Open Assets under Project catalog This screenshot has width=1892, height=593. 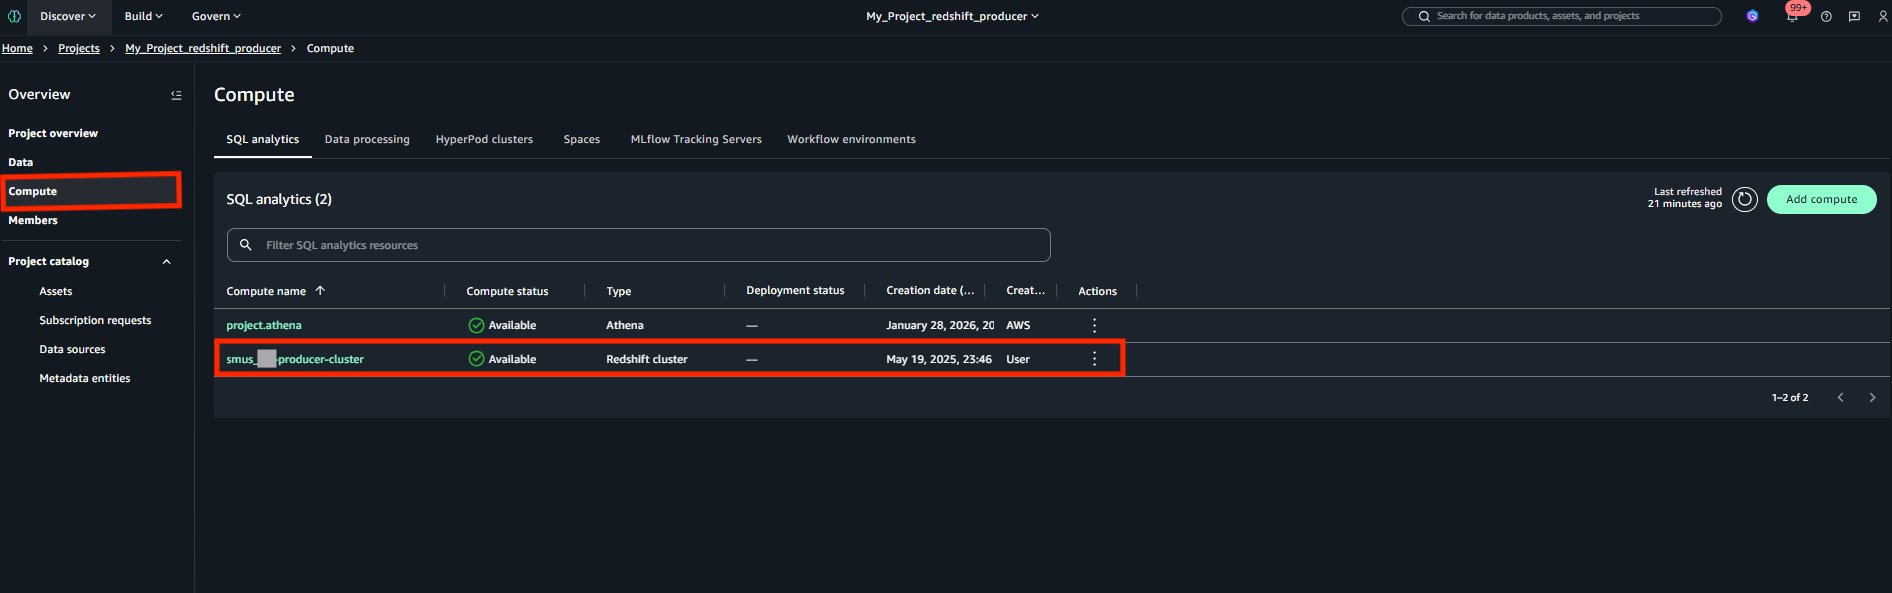[56, 291]
